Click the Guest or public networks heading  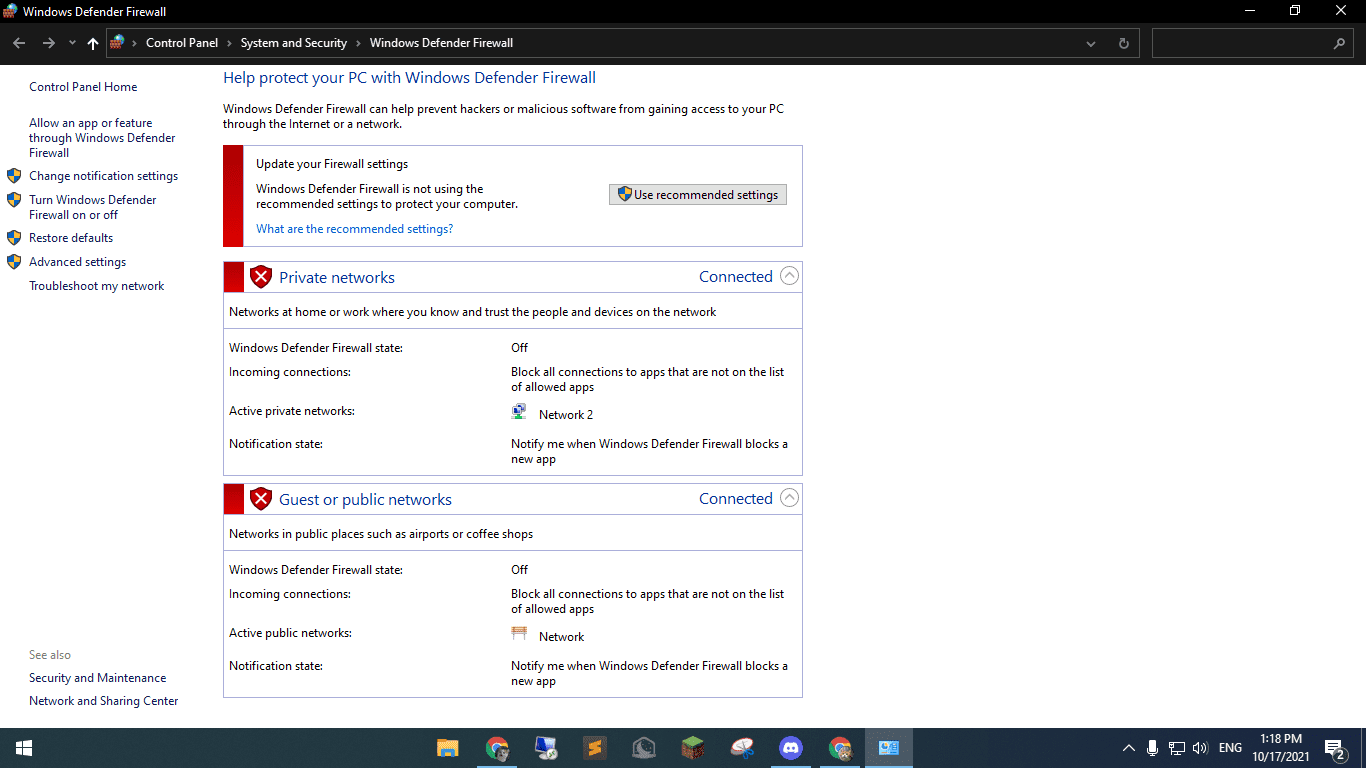(x=366, y=500)
